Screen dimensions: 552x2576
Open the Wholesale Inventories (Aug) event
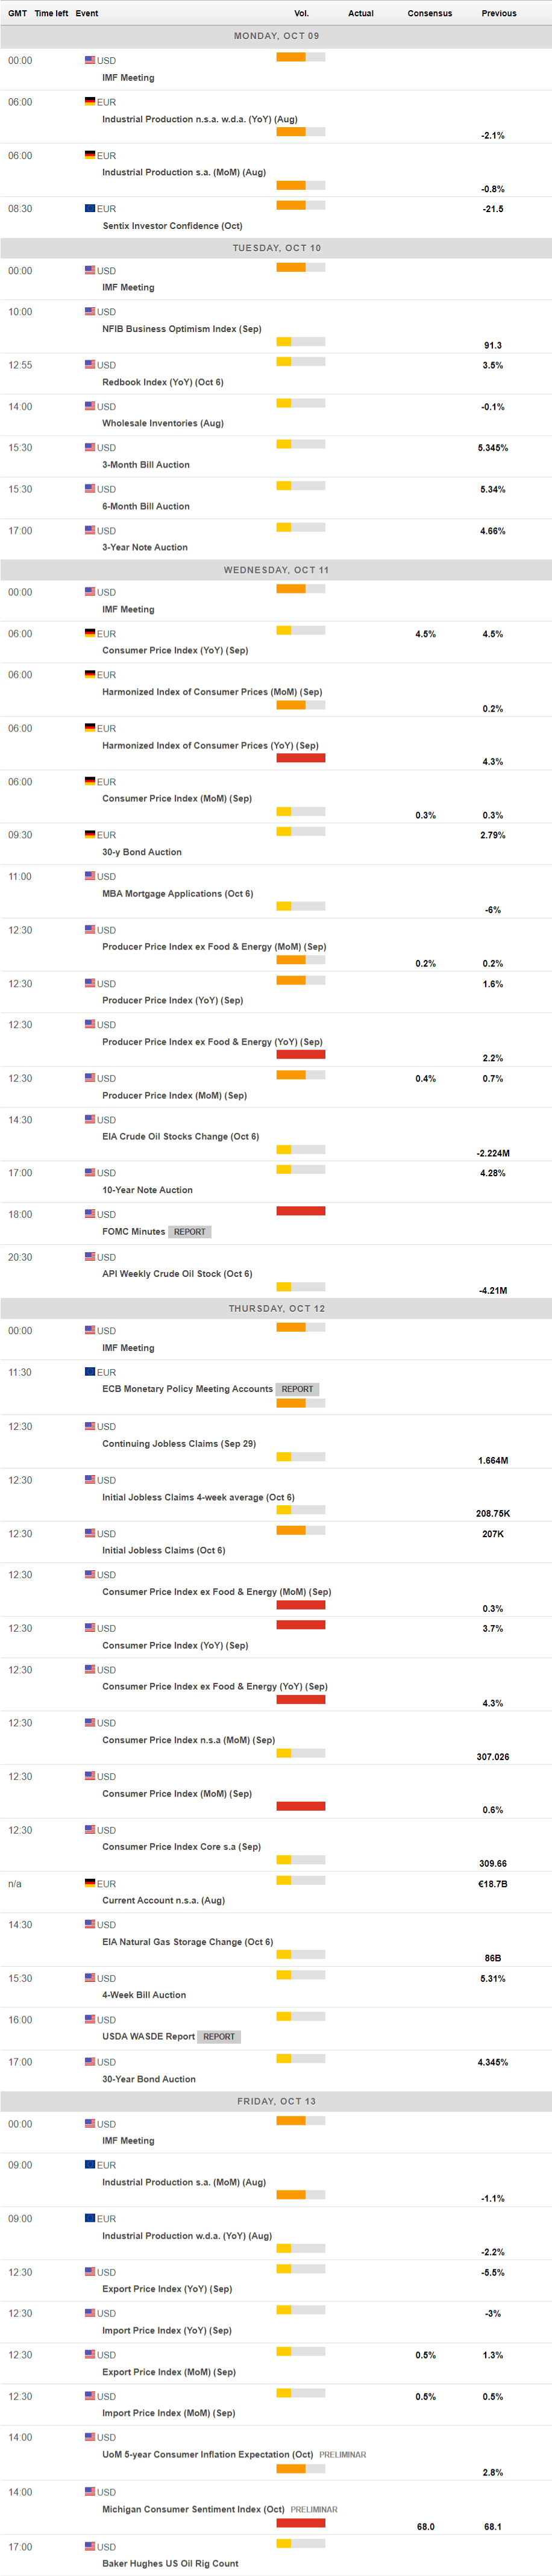point(162,423)
